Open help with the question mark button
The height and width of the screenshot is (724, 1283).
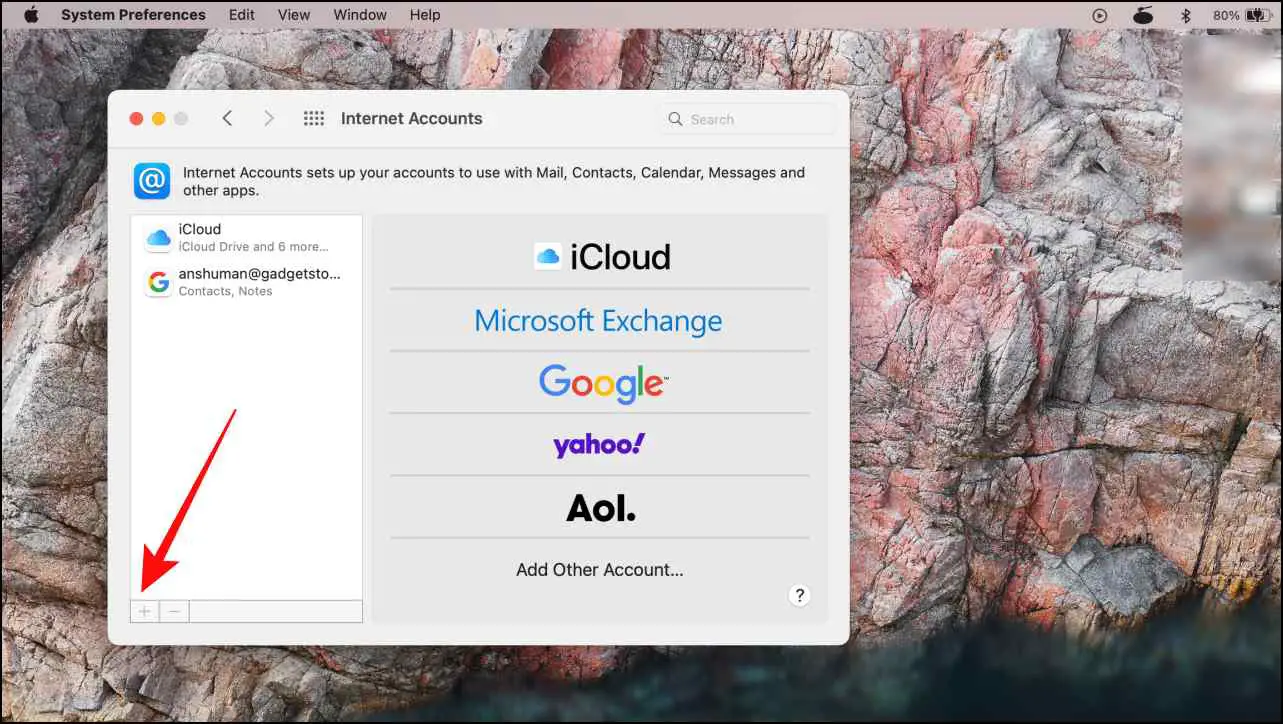point(799,595)
